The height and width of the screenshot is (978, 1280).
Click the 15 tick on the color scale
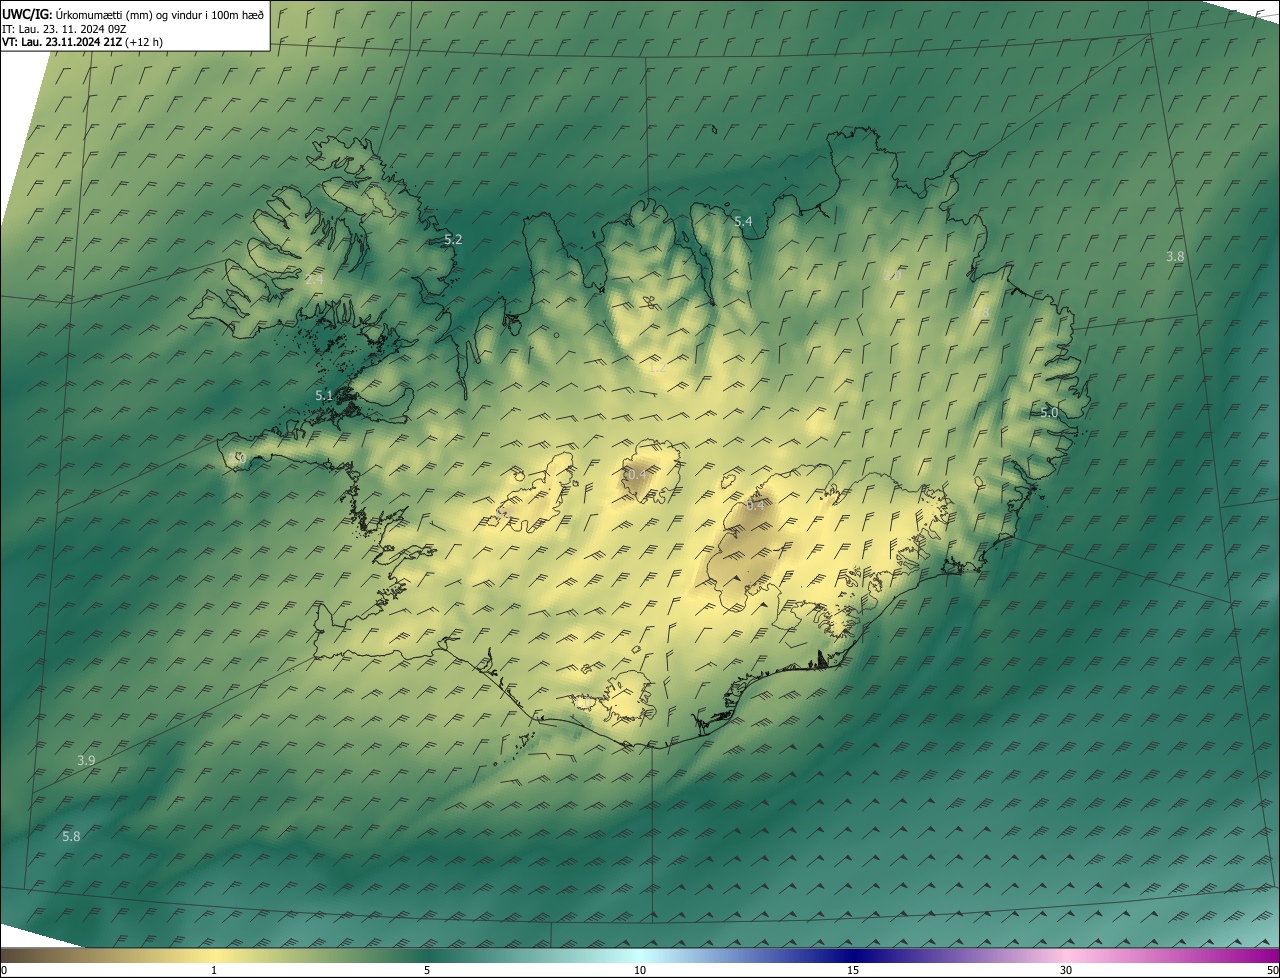[853, 970]
